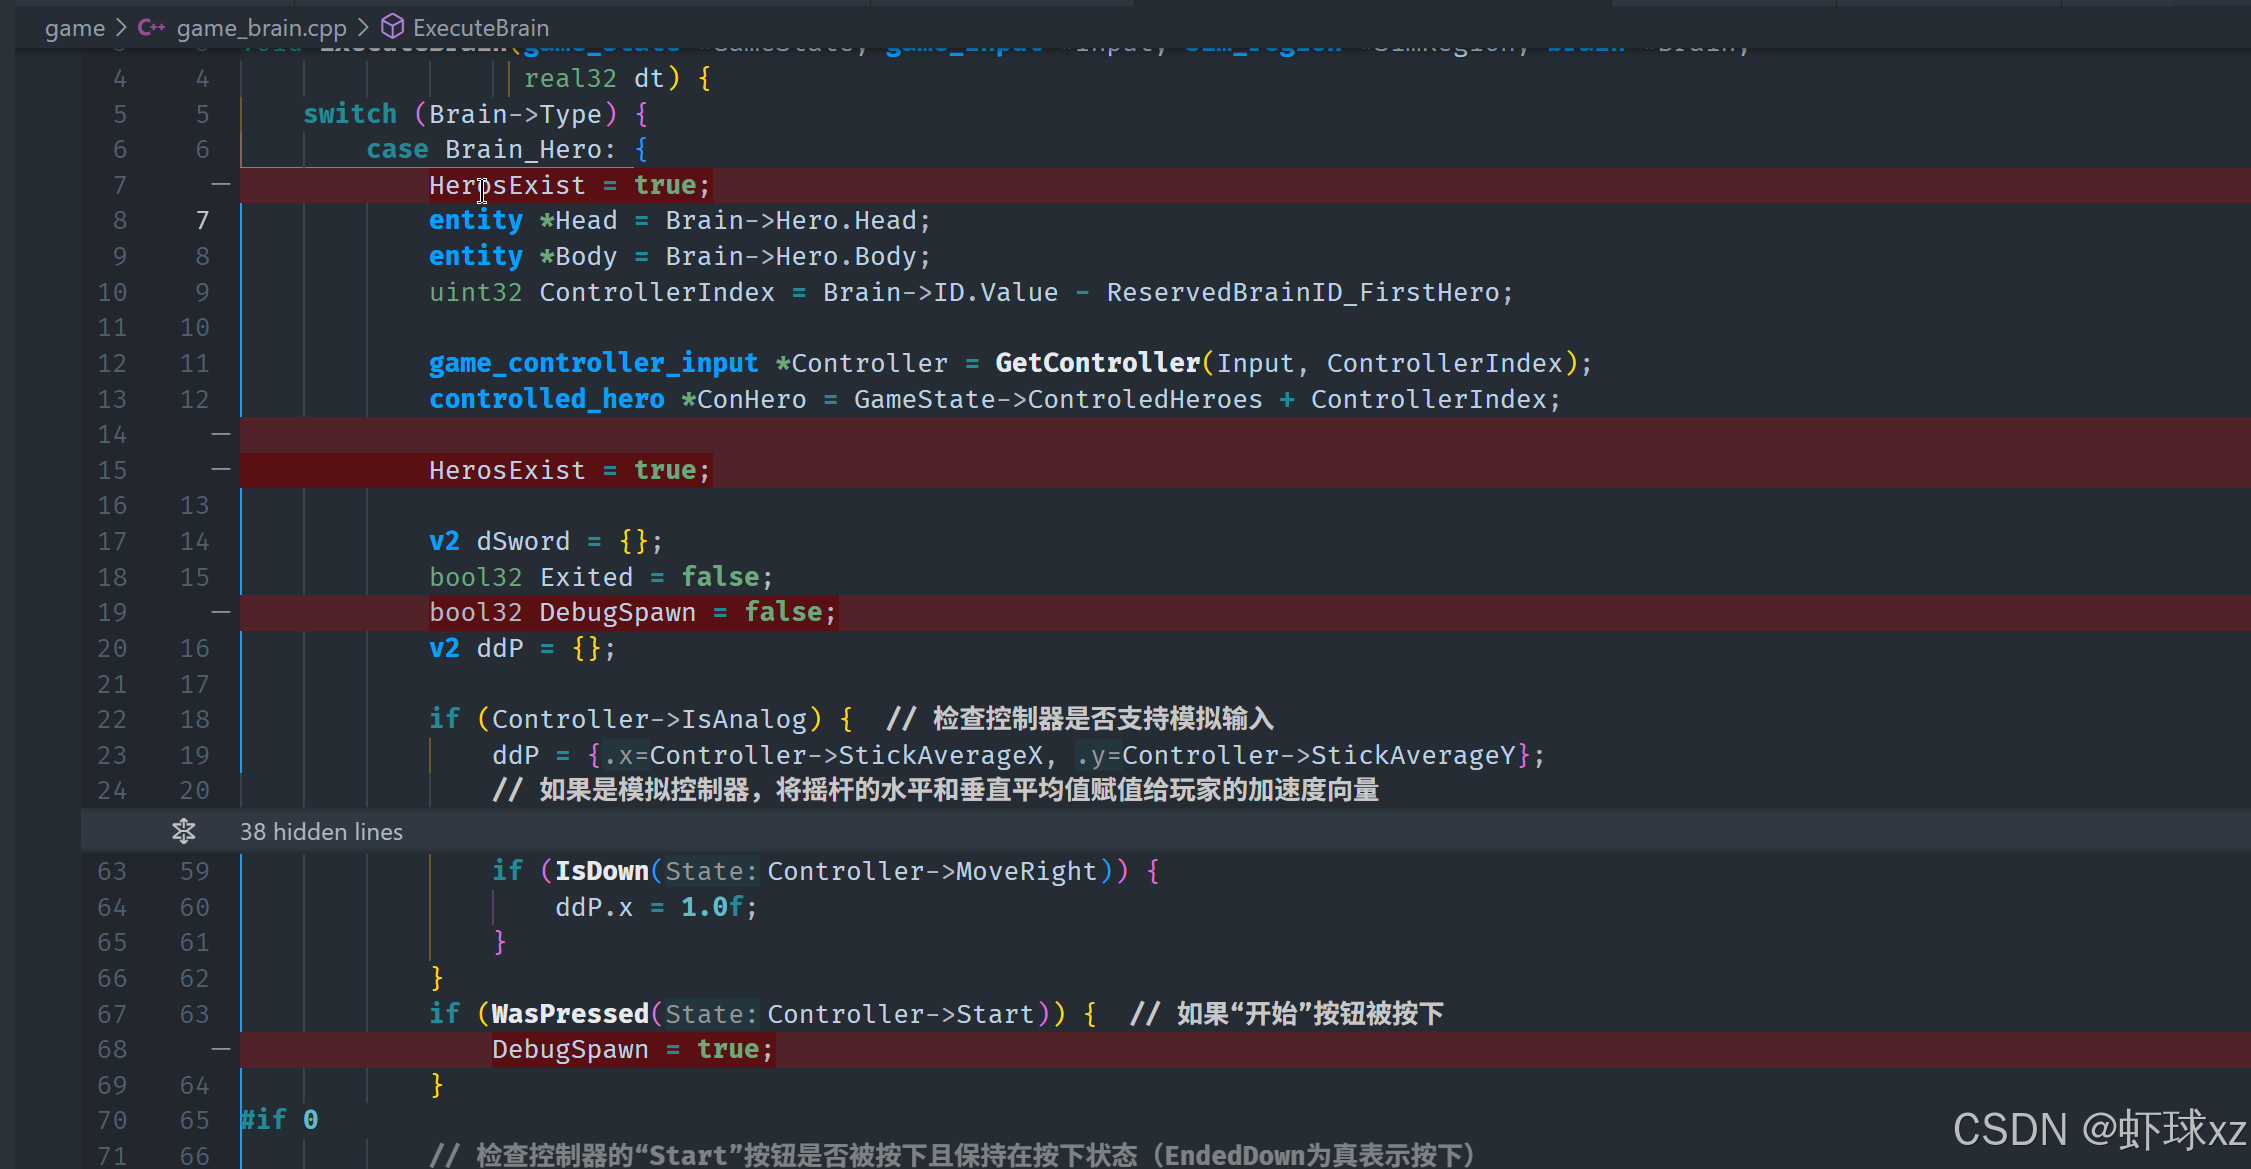Click original line number 22 in gutter
The image size is (2251, 1169).
point(112,719)
